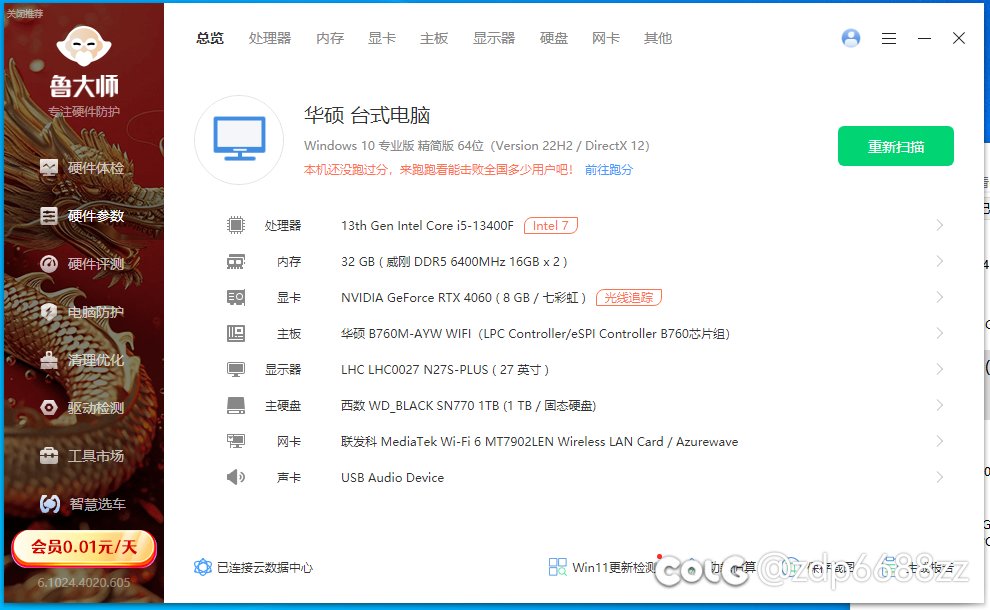Open 工具市场 toolbox in sidebar

82,456
